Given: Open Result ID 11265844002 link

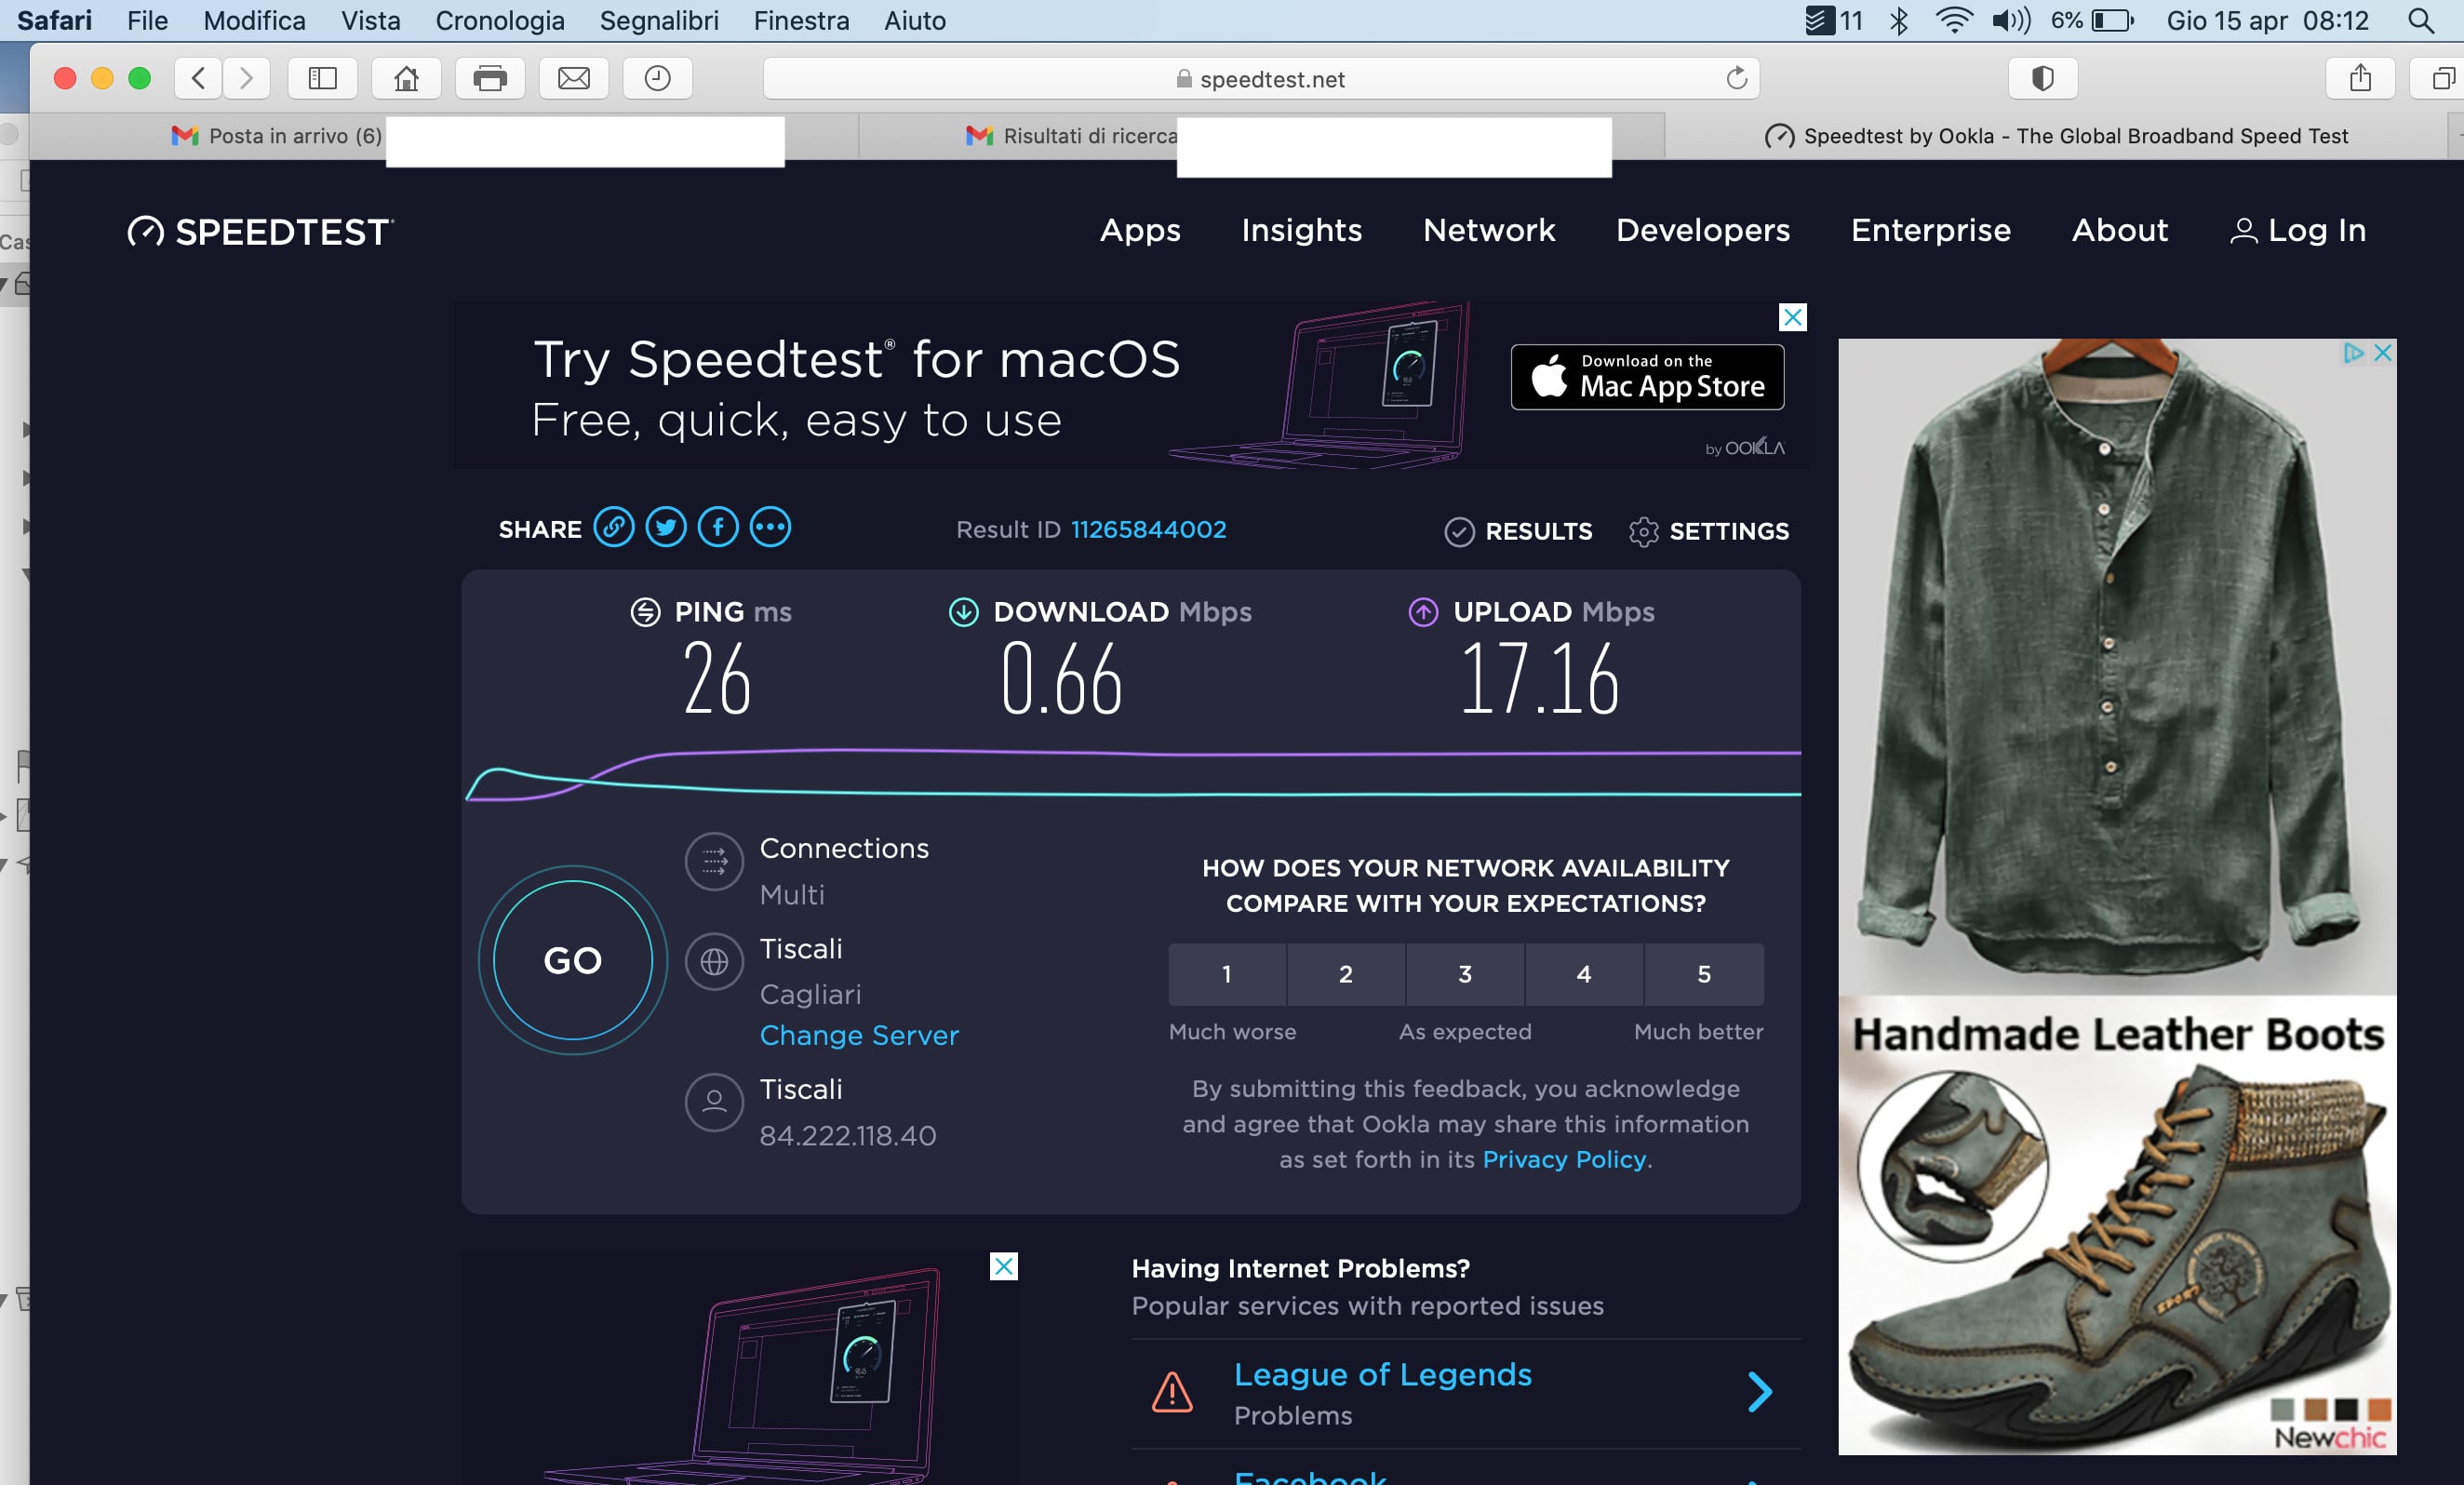Looking at the screenshot, I should pos(1148,529).
